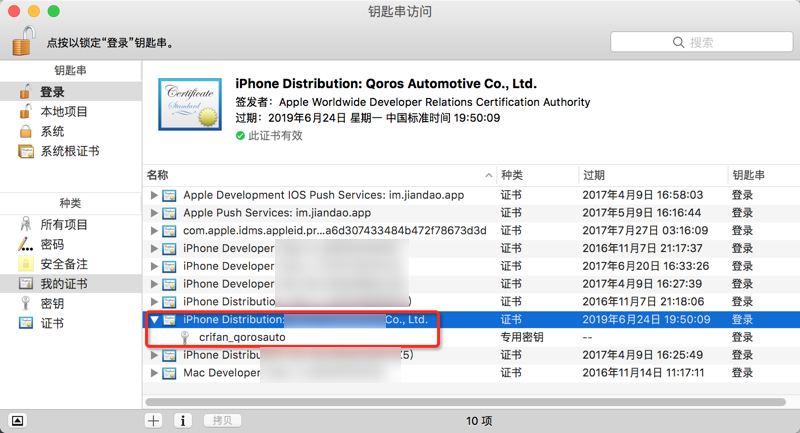Expand iPhone Developer row expiring 2017年6月20日
This screenshot has height=433, width=800.
pyautogui.click(x=154, y=266)
